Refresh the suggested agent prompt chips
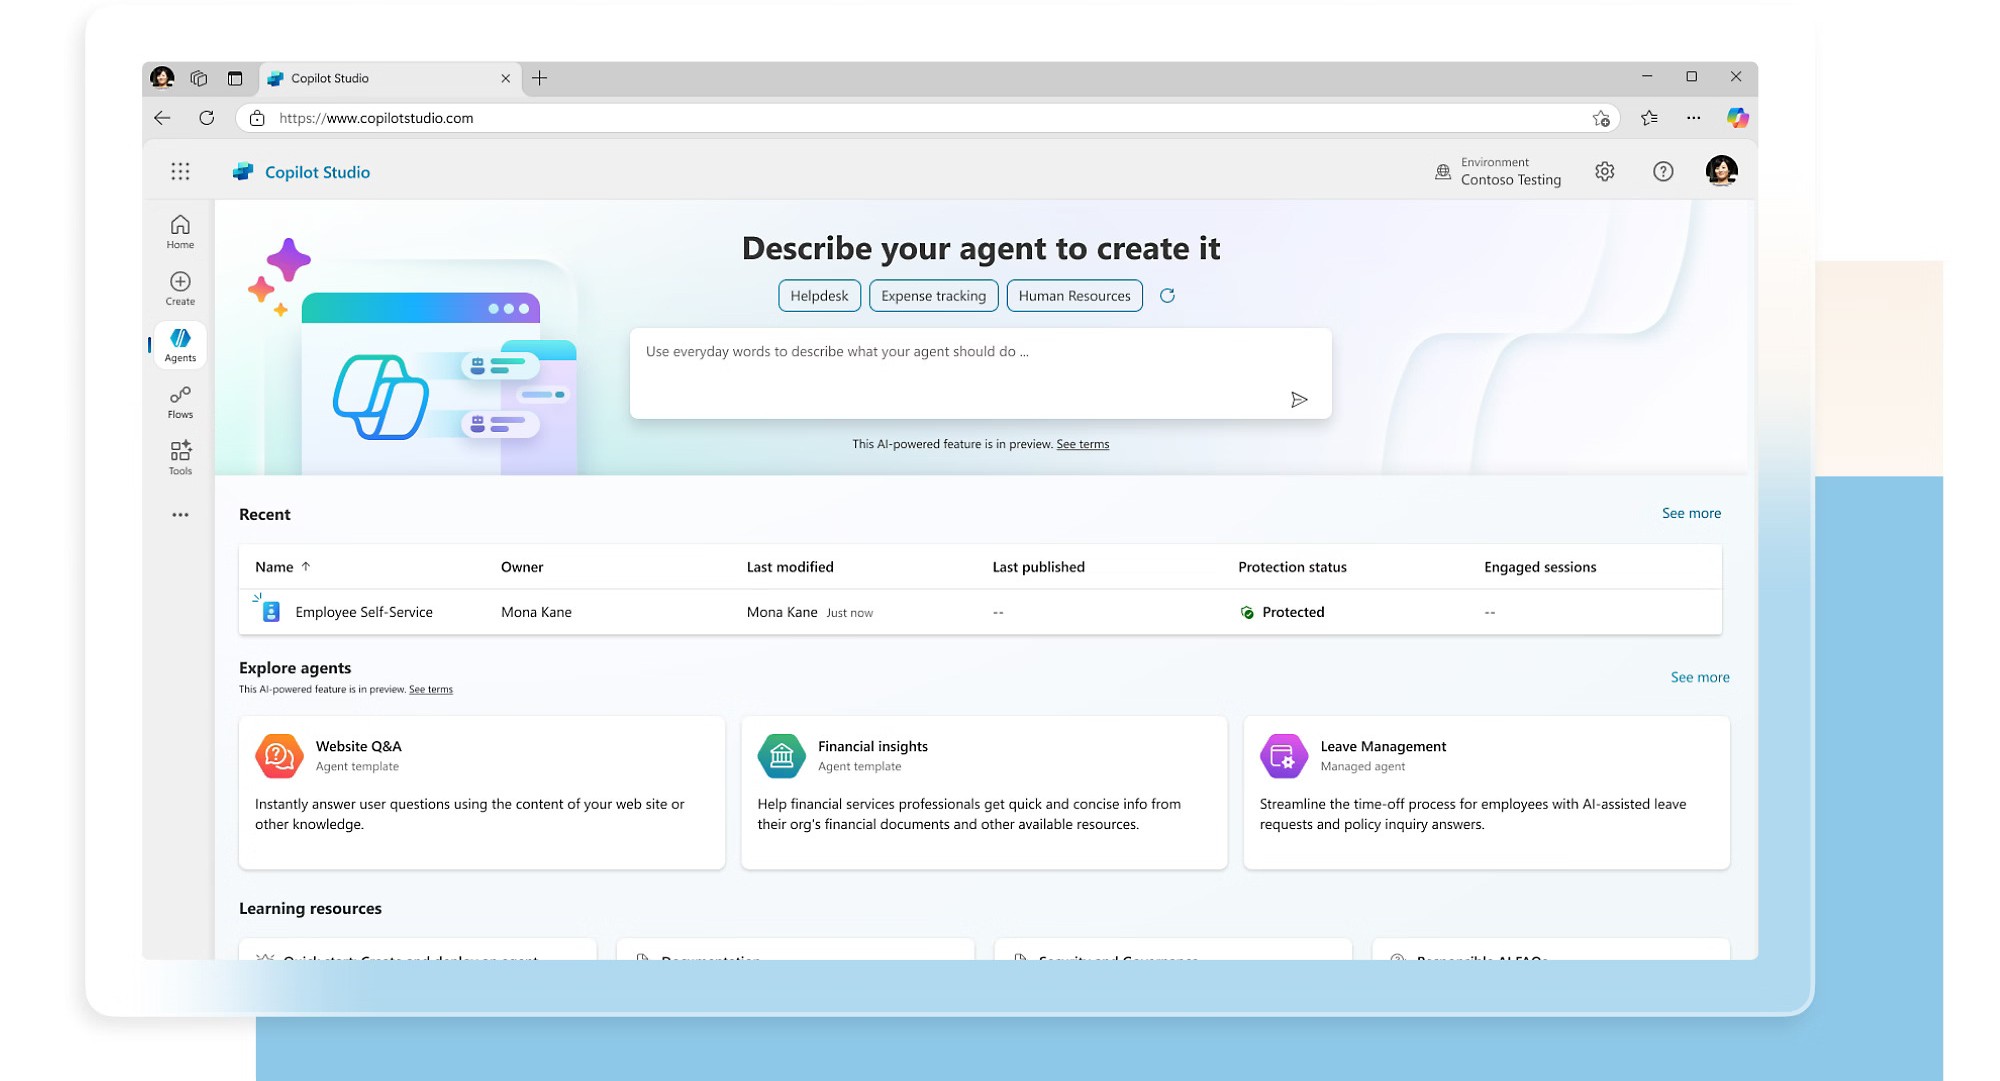2000x1081 pixels. (x=1167, y=296)
